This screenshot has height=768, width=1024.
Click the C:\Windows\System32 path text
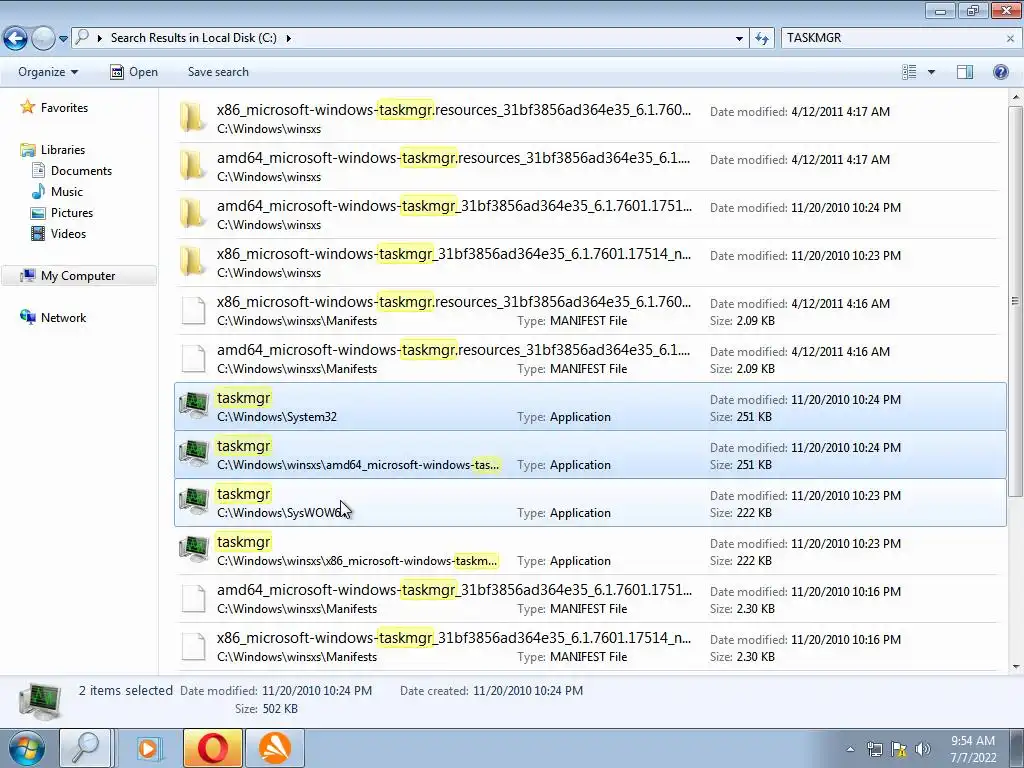point(277,417)
